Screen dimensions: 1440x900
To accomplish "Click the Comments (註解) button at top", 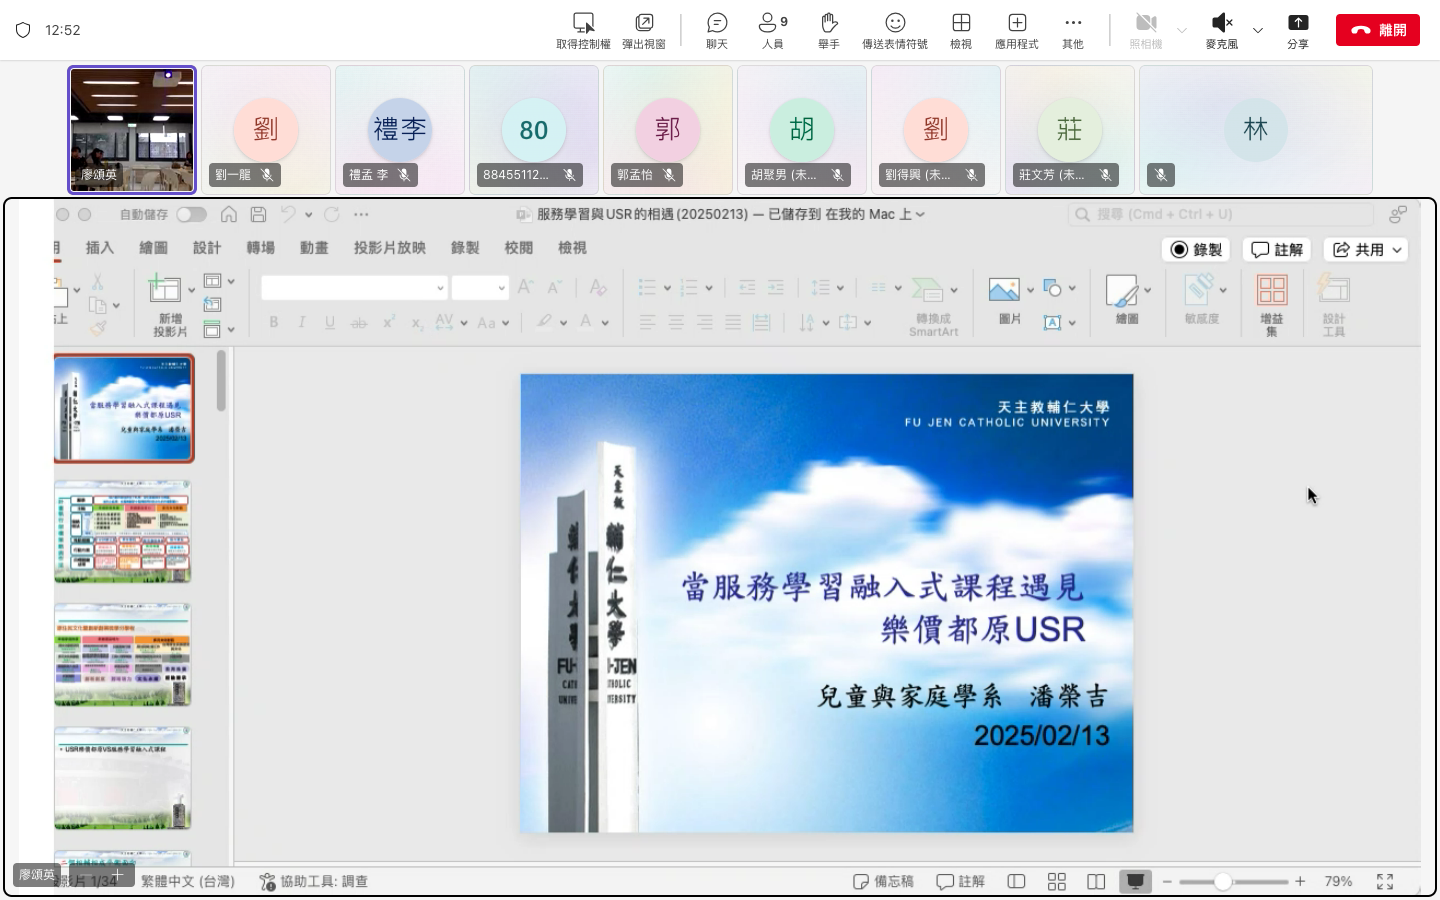I will (1277, 250).
